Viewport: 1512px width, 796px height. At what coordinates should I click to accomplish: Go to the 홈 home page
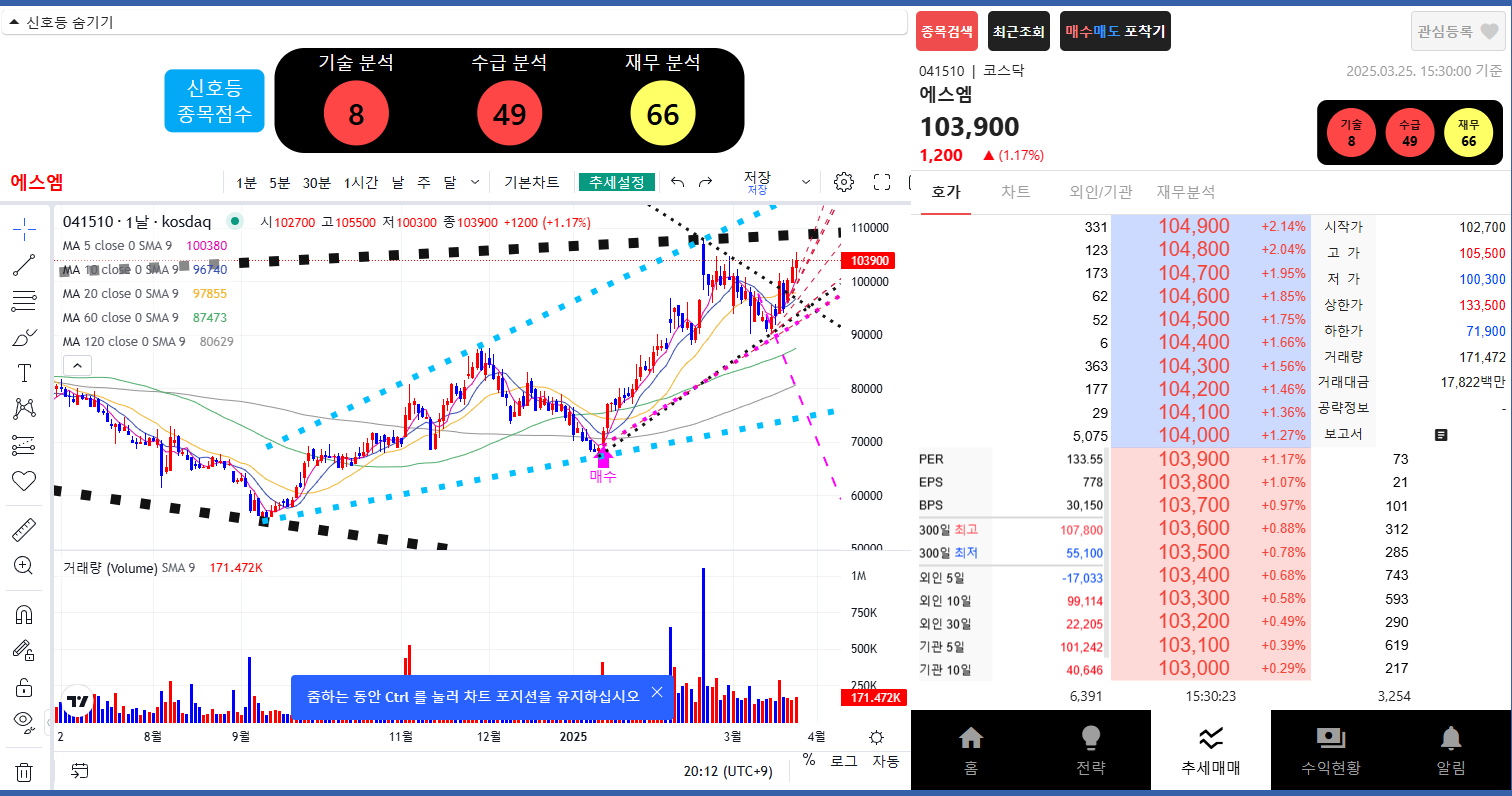click(x=971, y=750)
